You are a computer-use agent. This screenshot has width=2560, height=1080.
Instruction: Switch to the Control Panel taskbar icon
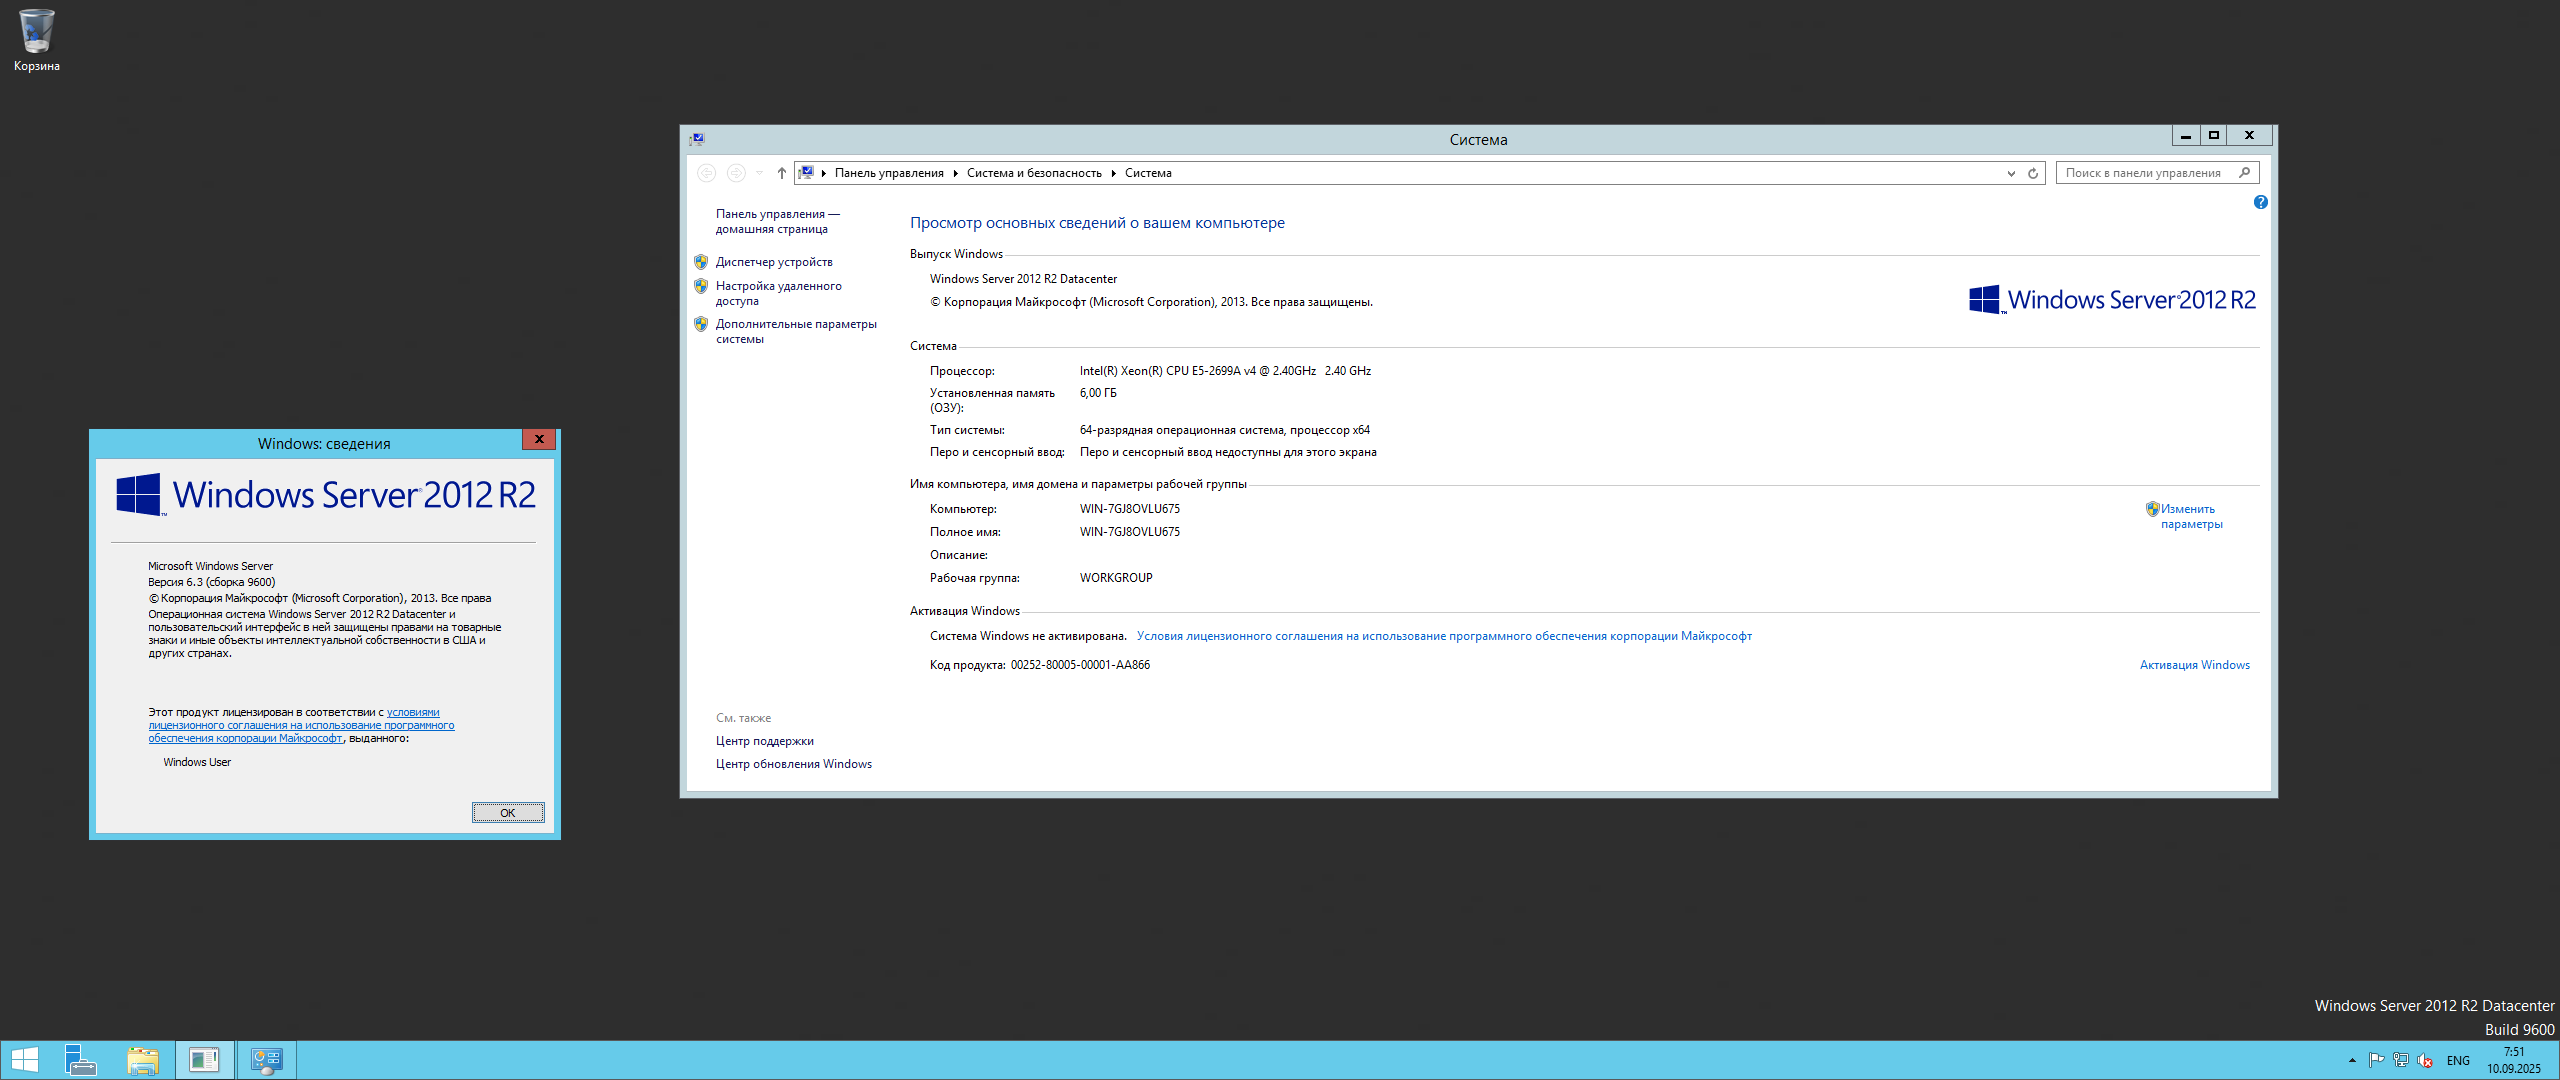tap(266, 1060)
